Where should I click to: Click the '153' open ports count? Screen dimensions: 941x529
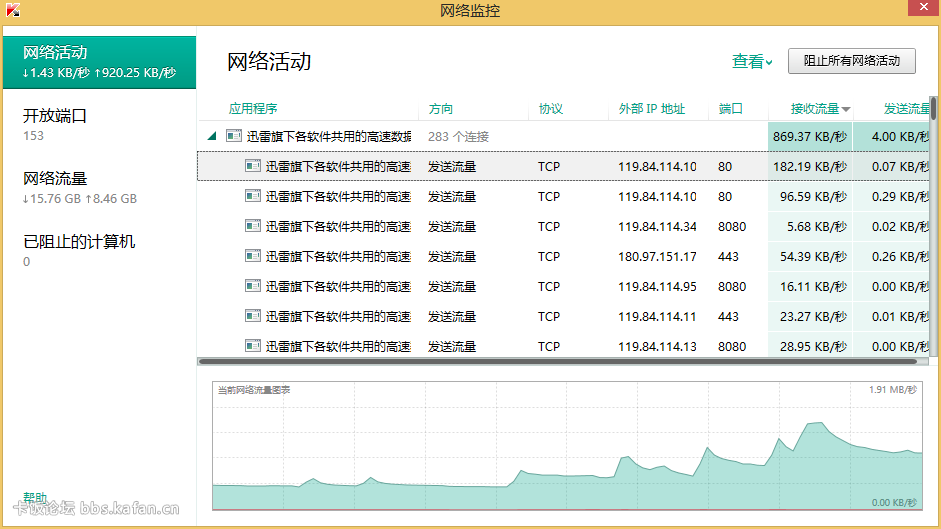33,136
